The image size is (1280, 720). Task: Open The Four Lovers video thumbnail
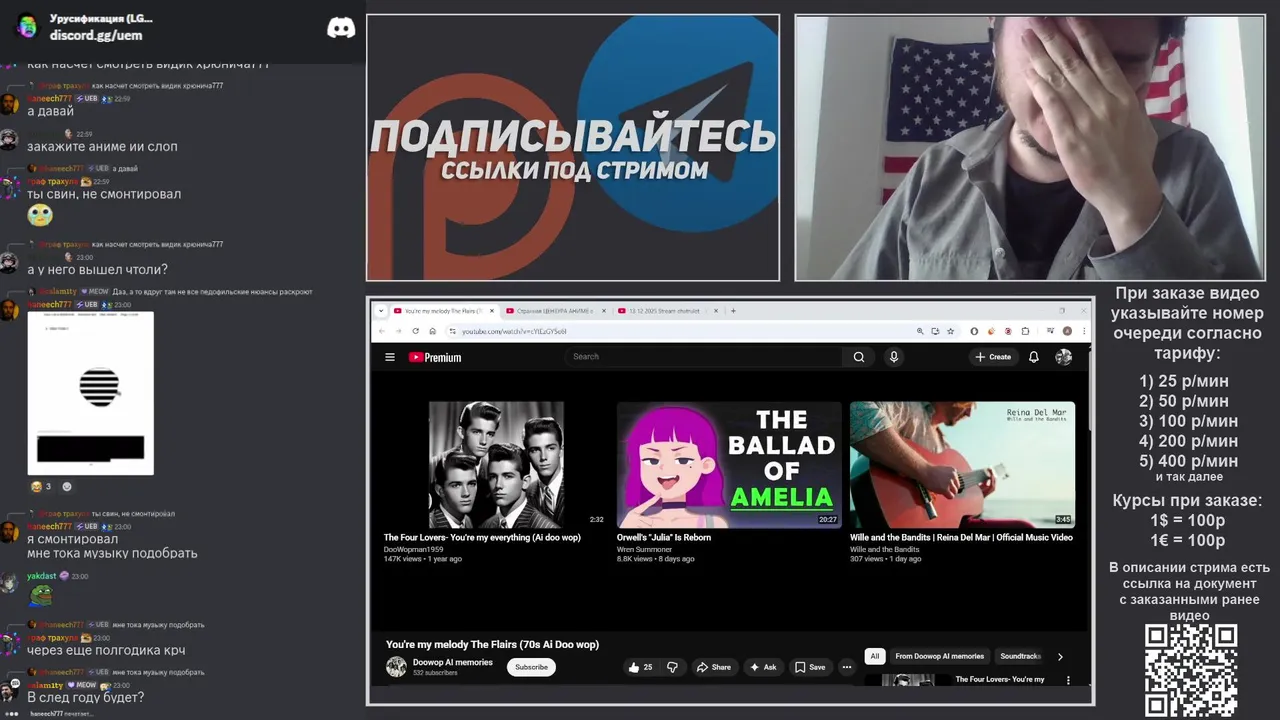(x=496, y=465)
